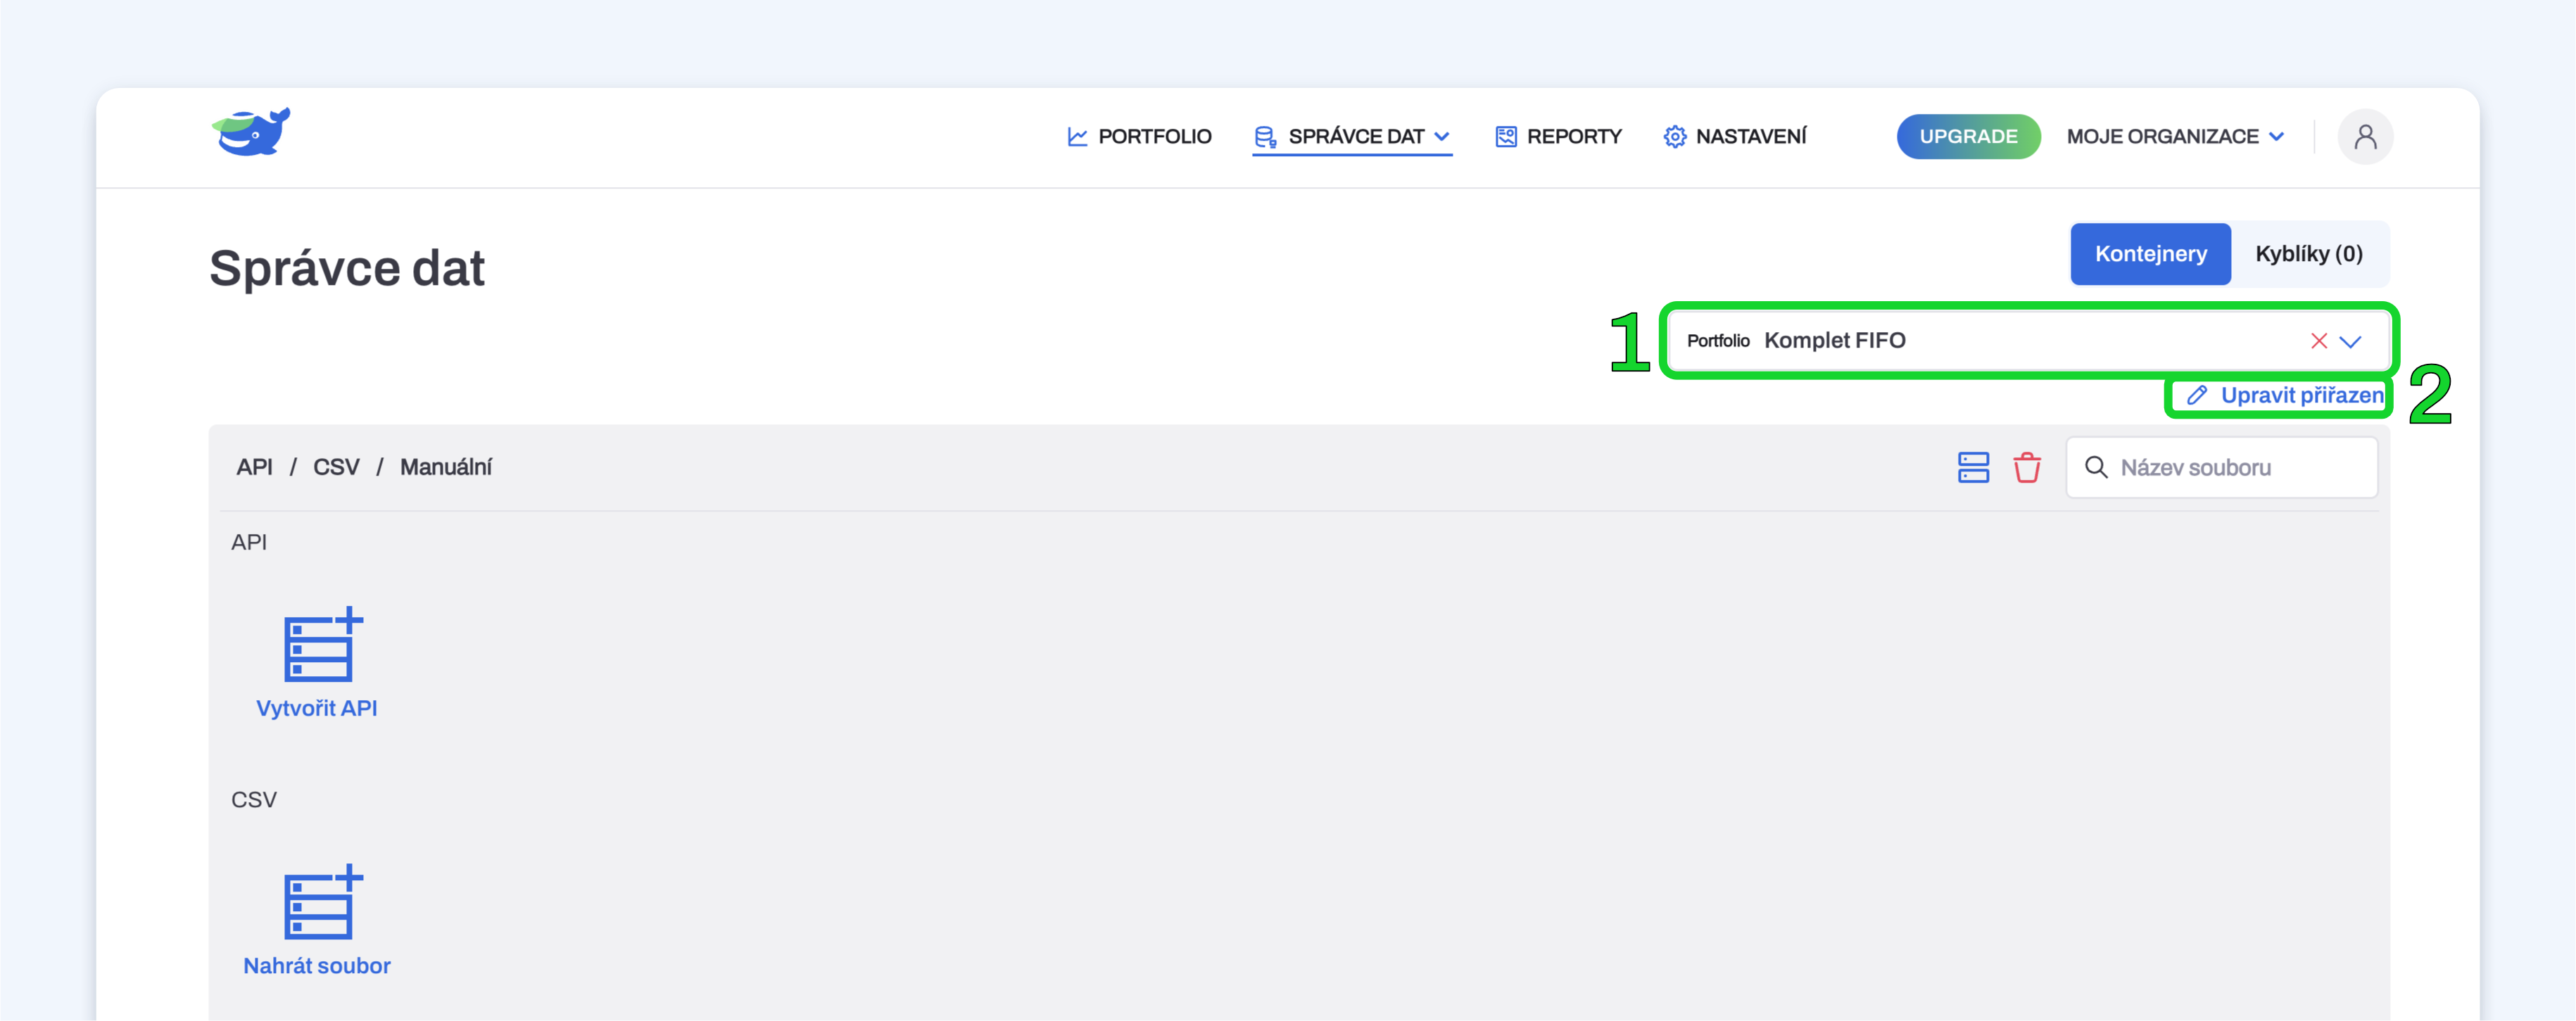Switch to the Kyblíky (0) tab
This screenshot has height=1021, width=2576.
point(2309,254)
